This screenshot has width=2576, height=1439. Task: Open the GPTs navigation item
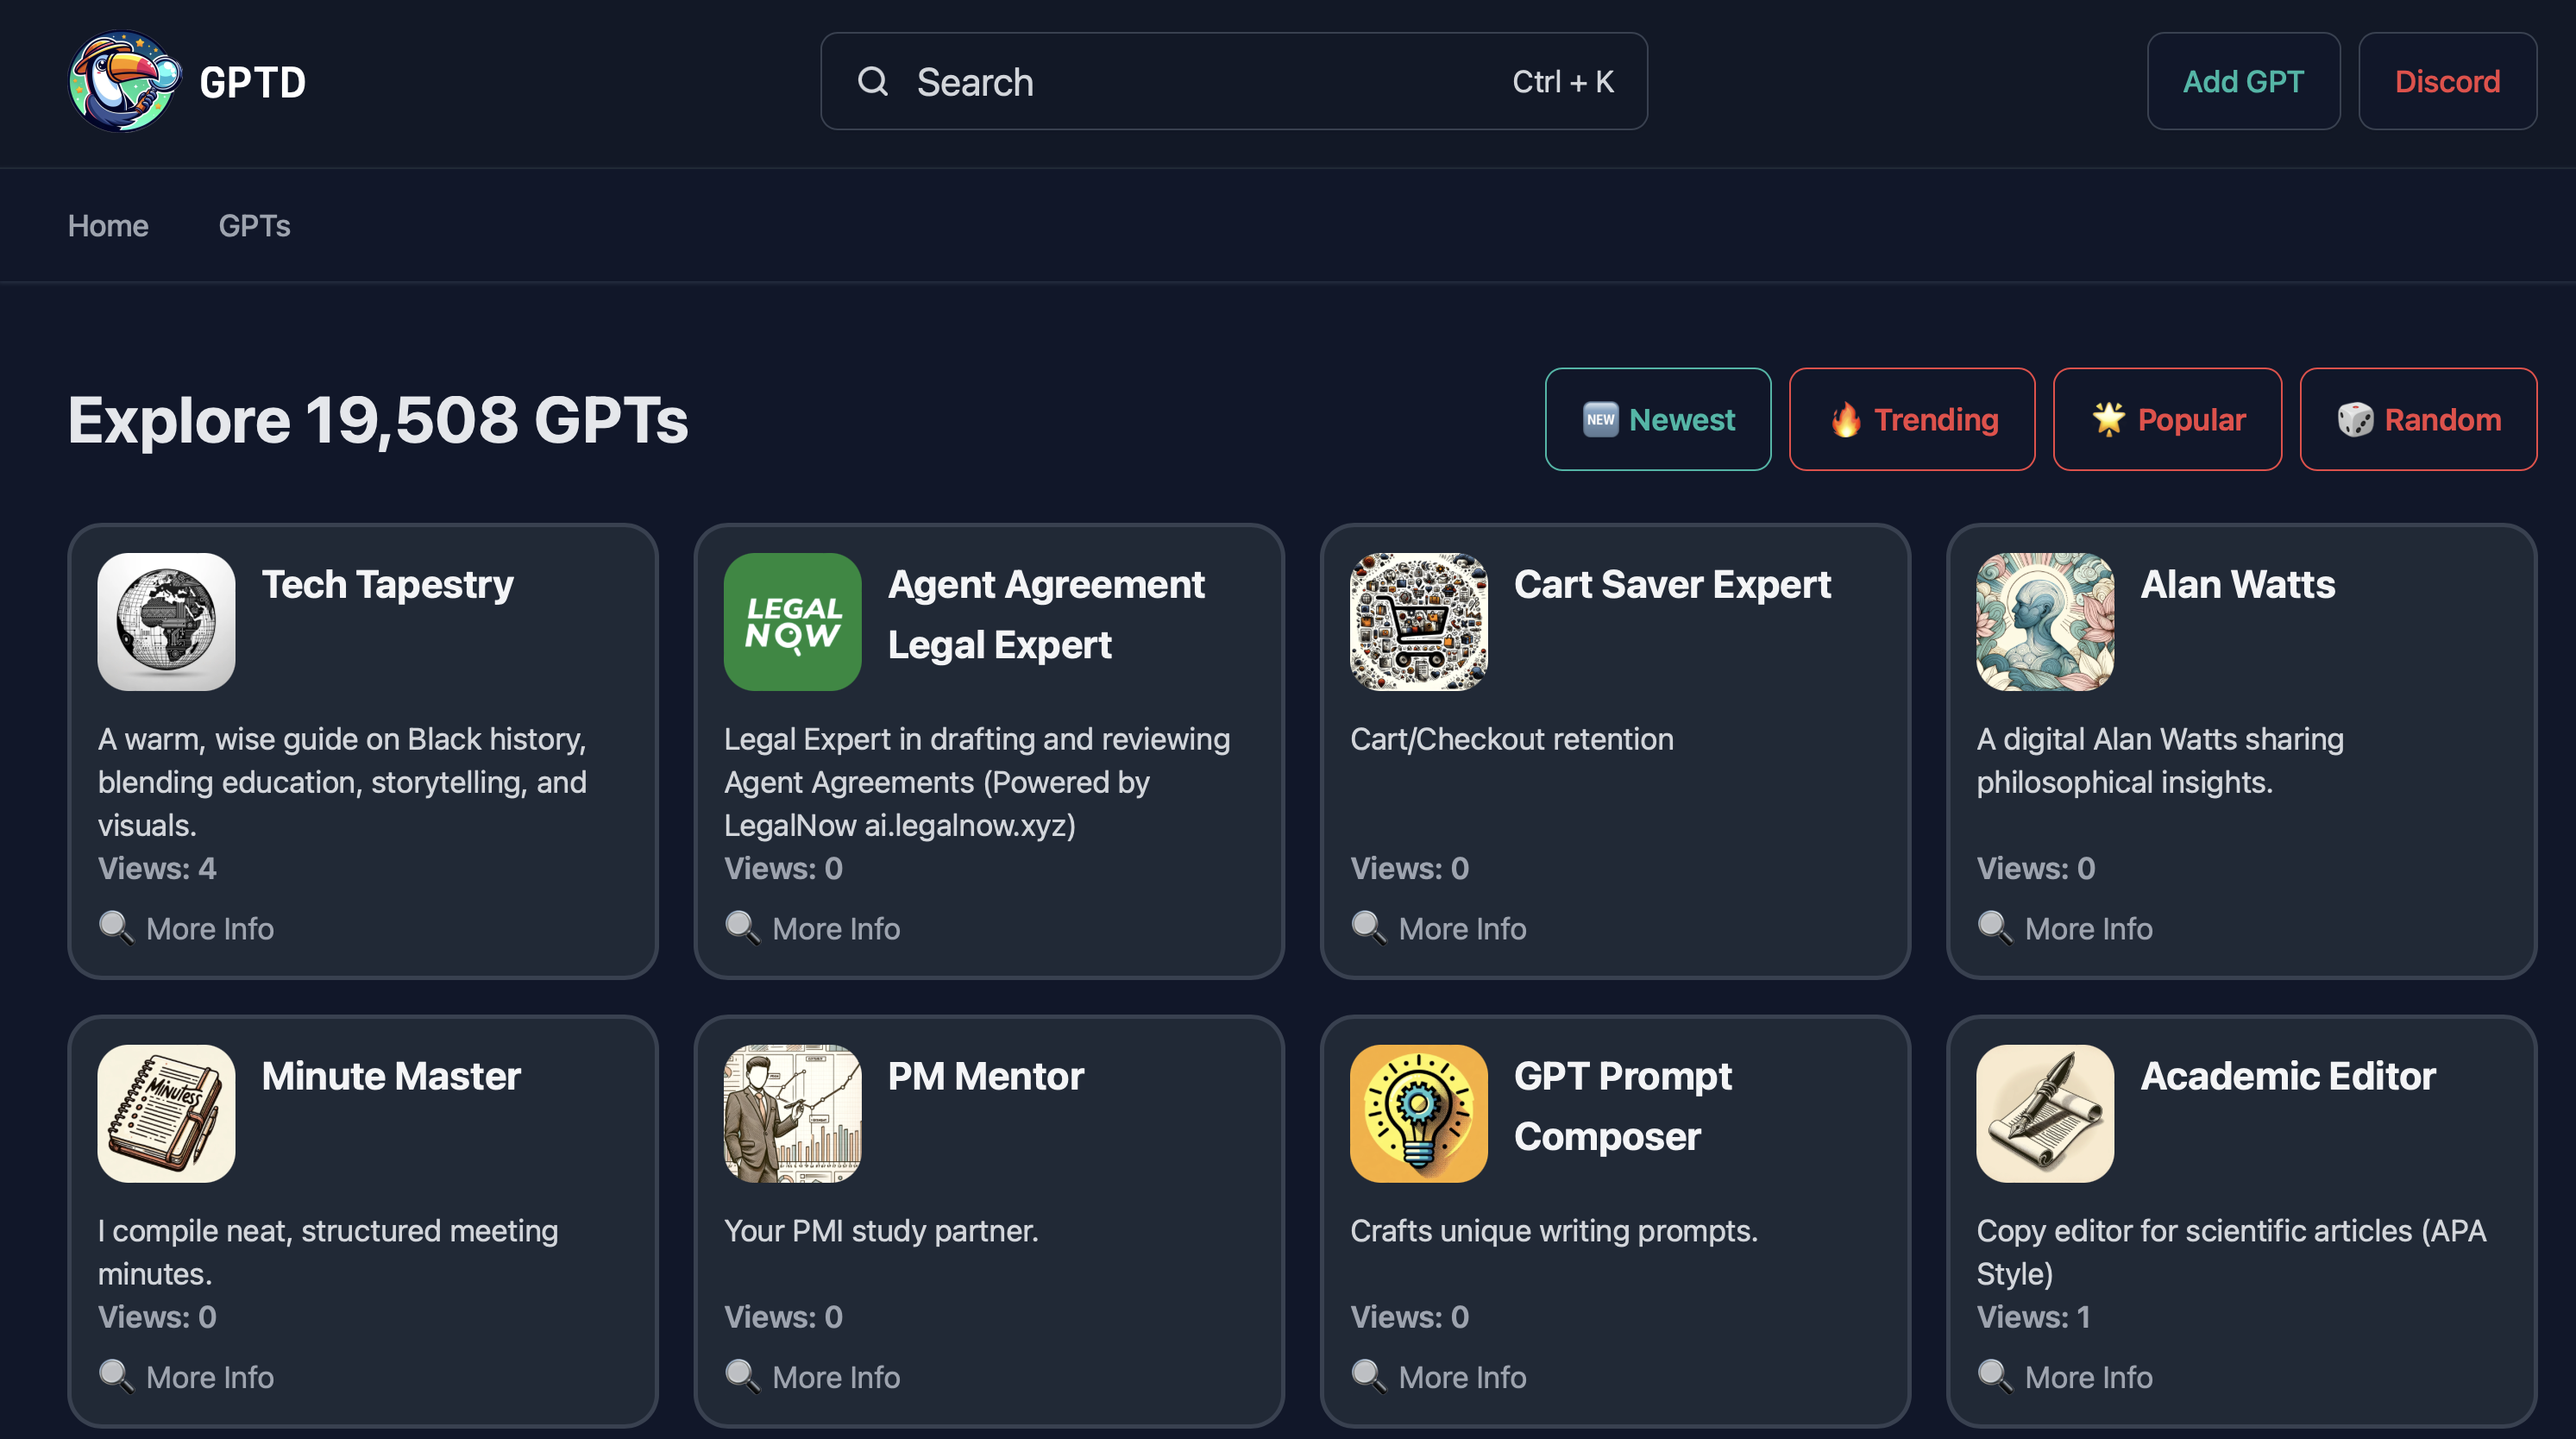click(x=254, y=226)
